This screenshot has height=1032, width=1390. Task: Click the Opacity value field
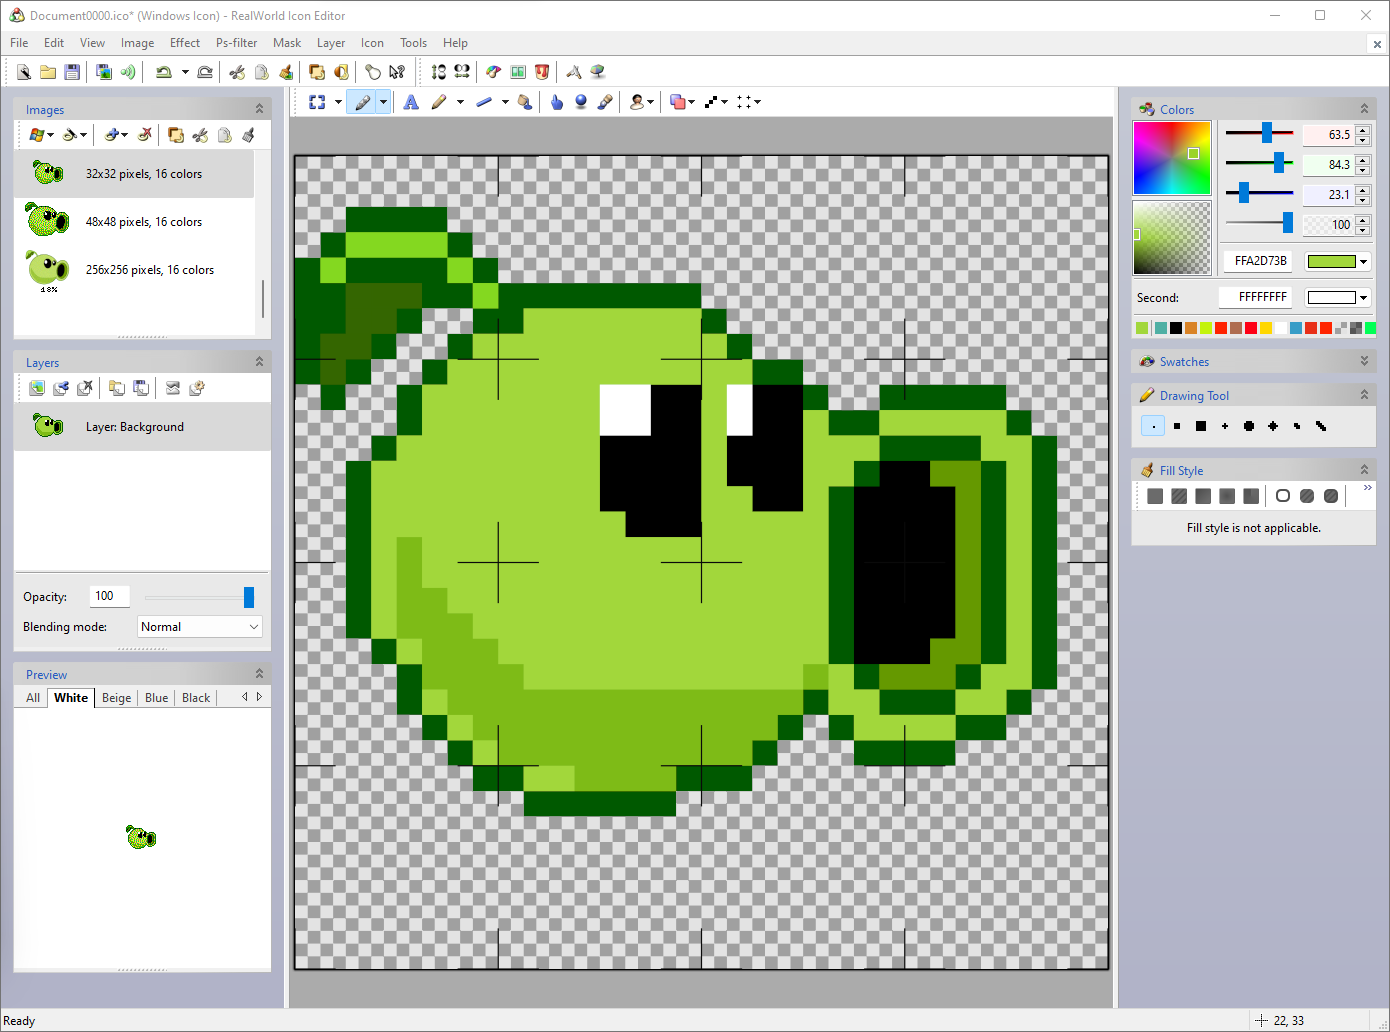click(x=109, y=596)
